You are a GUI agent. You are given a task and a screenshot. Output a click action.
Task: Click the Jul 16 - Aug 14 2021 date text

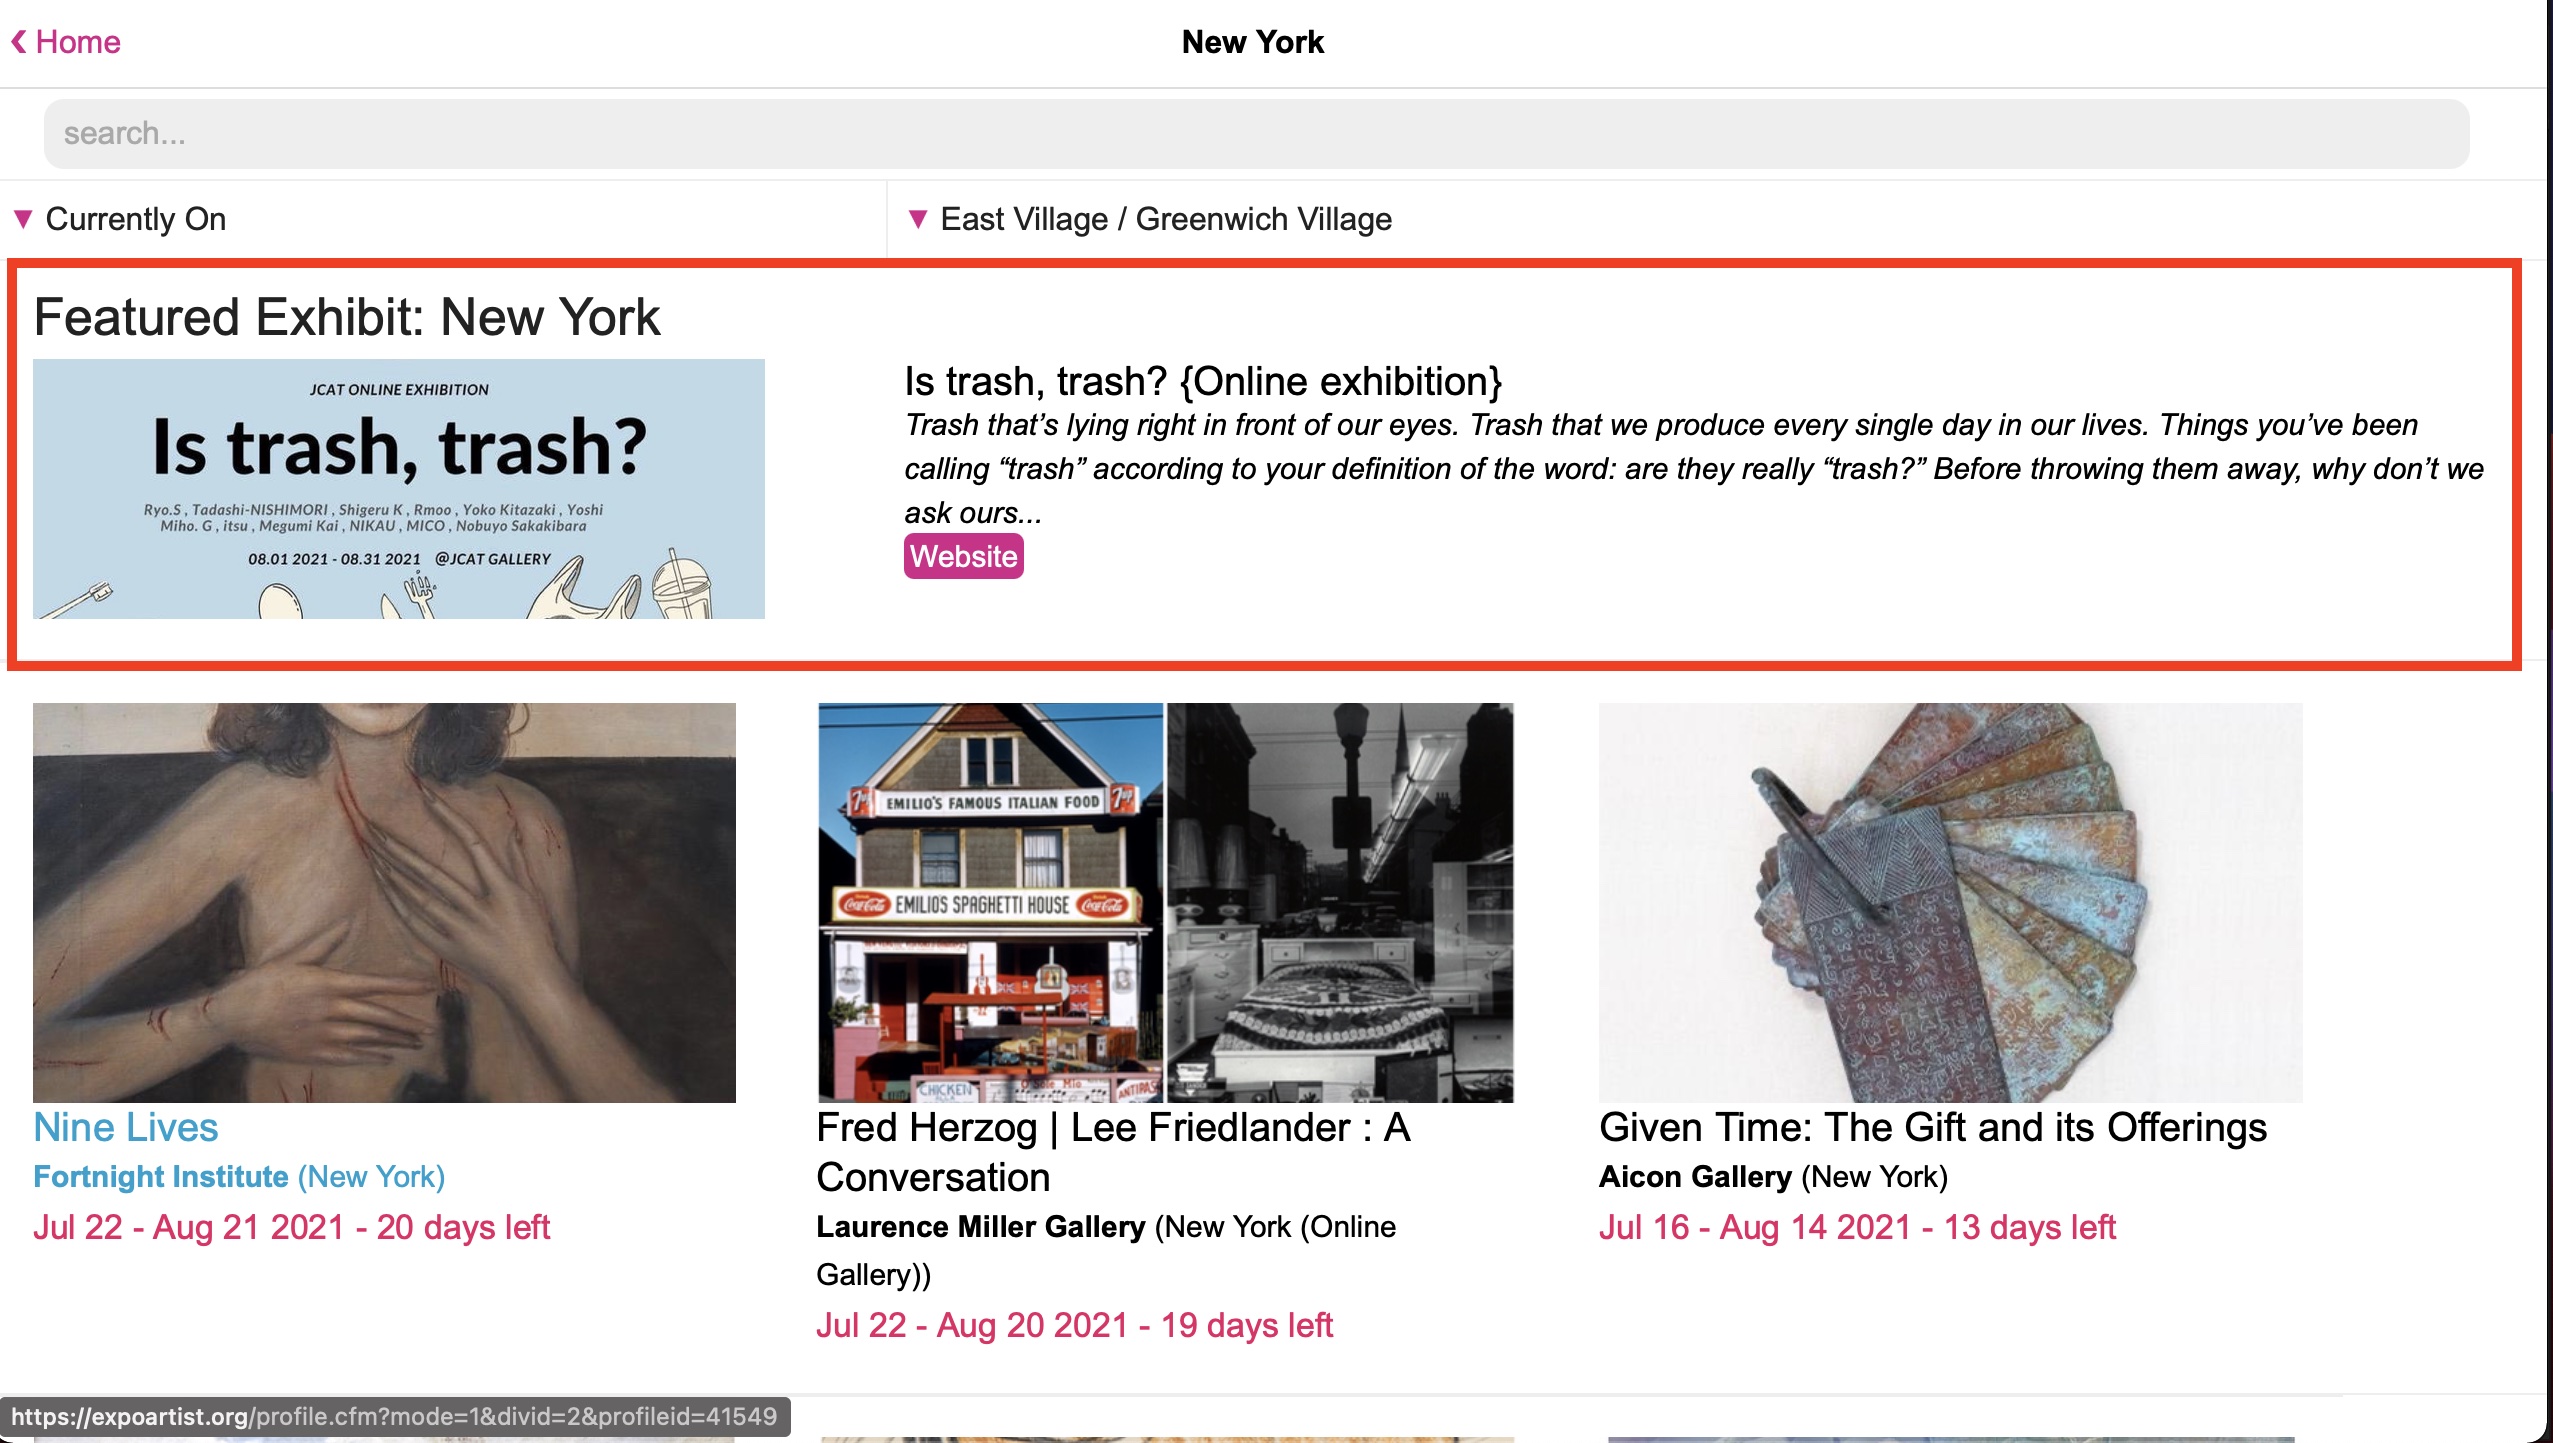coord(1857,1227)
